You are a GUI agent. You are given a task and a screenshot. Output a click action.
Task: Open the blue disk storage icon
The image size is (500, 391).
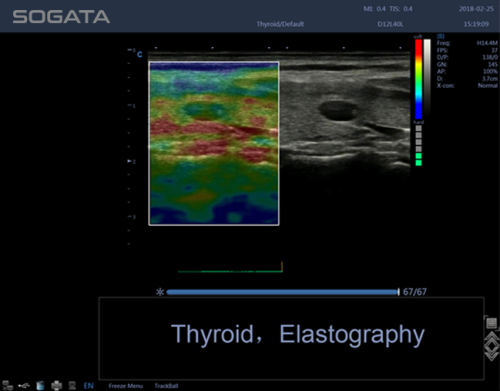tap(40, 386)
